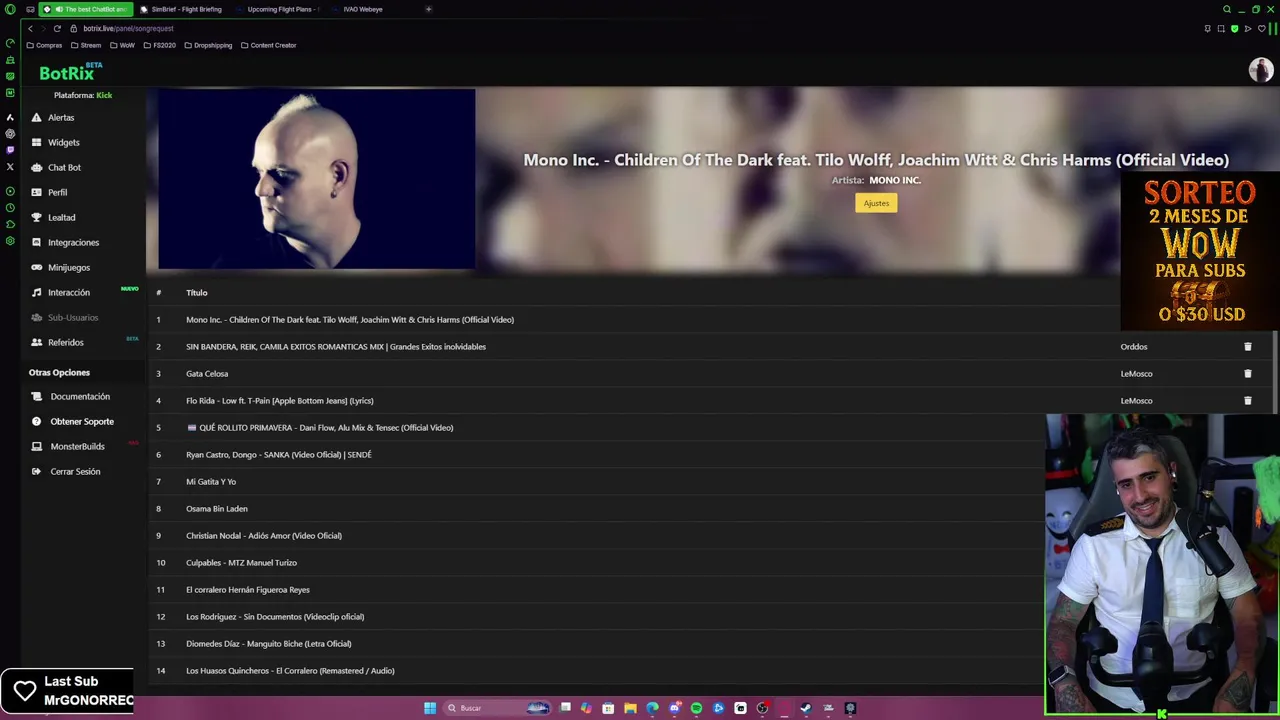Open File Explorer from the taskbar
1280x720 pixels.
coord(630,708)
